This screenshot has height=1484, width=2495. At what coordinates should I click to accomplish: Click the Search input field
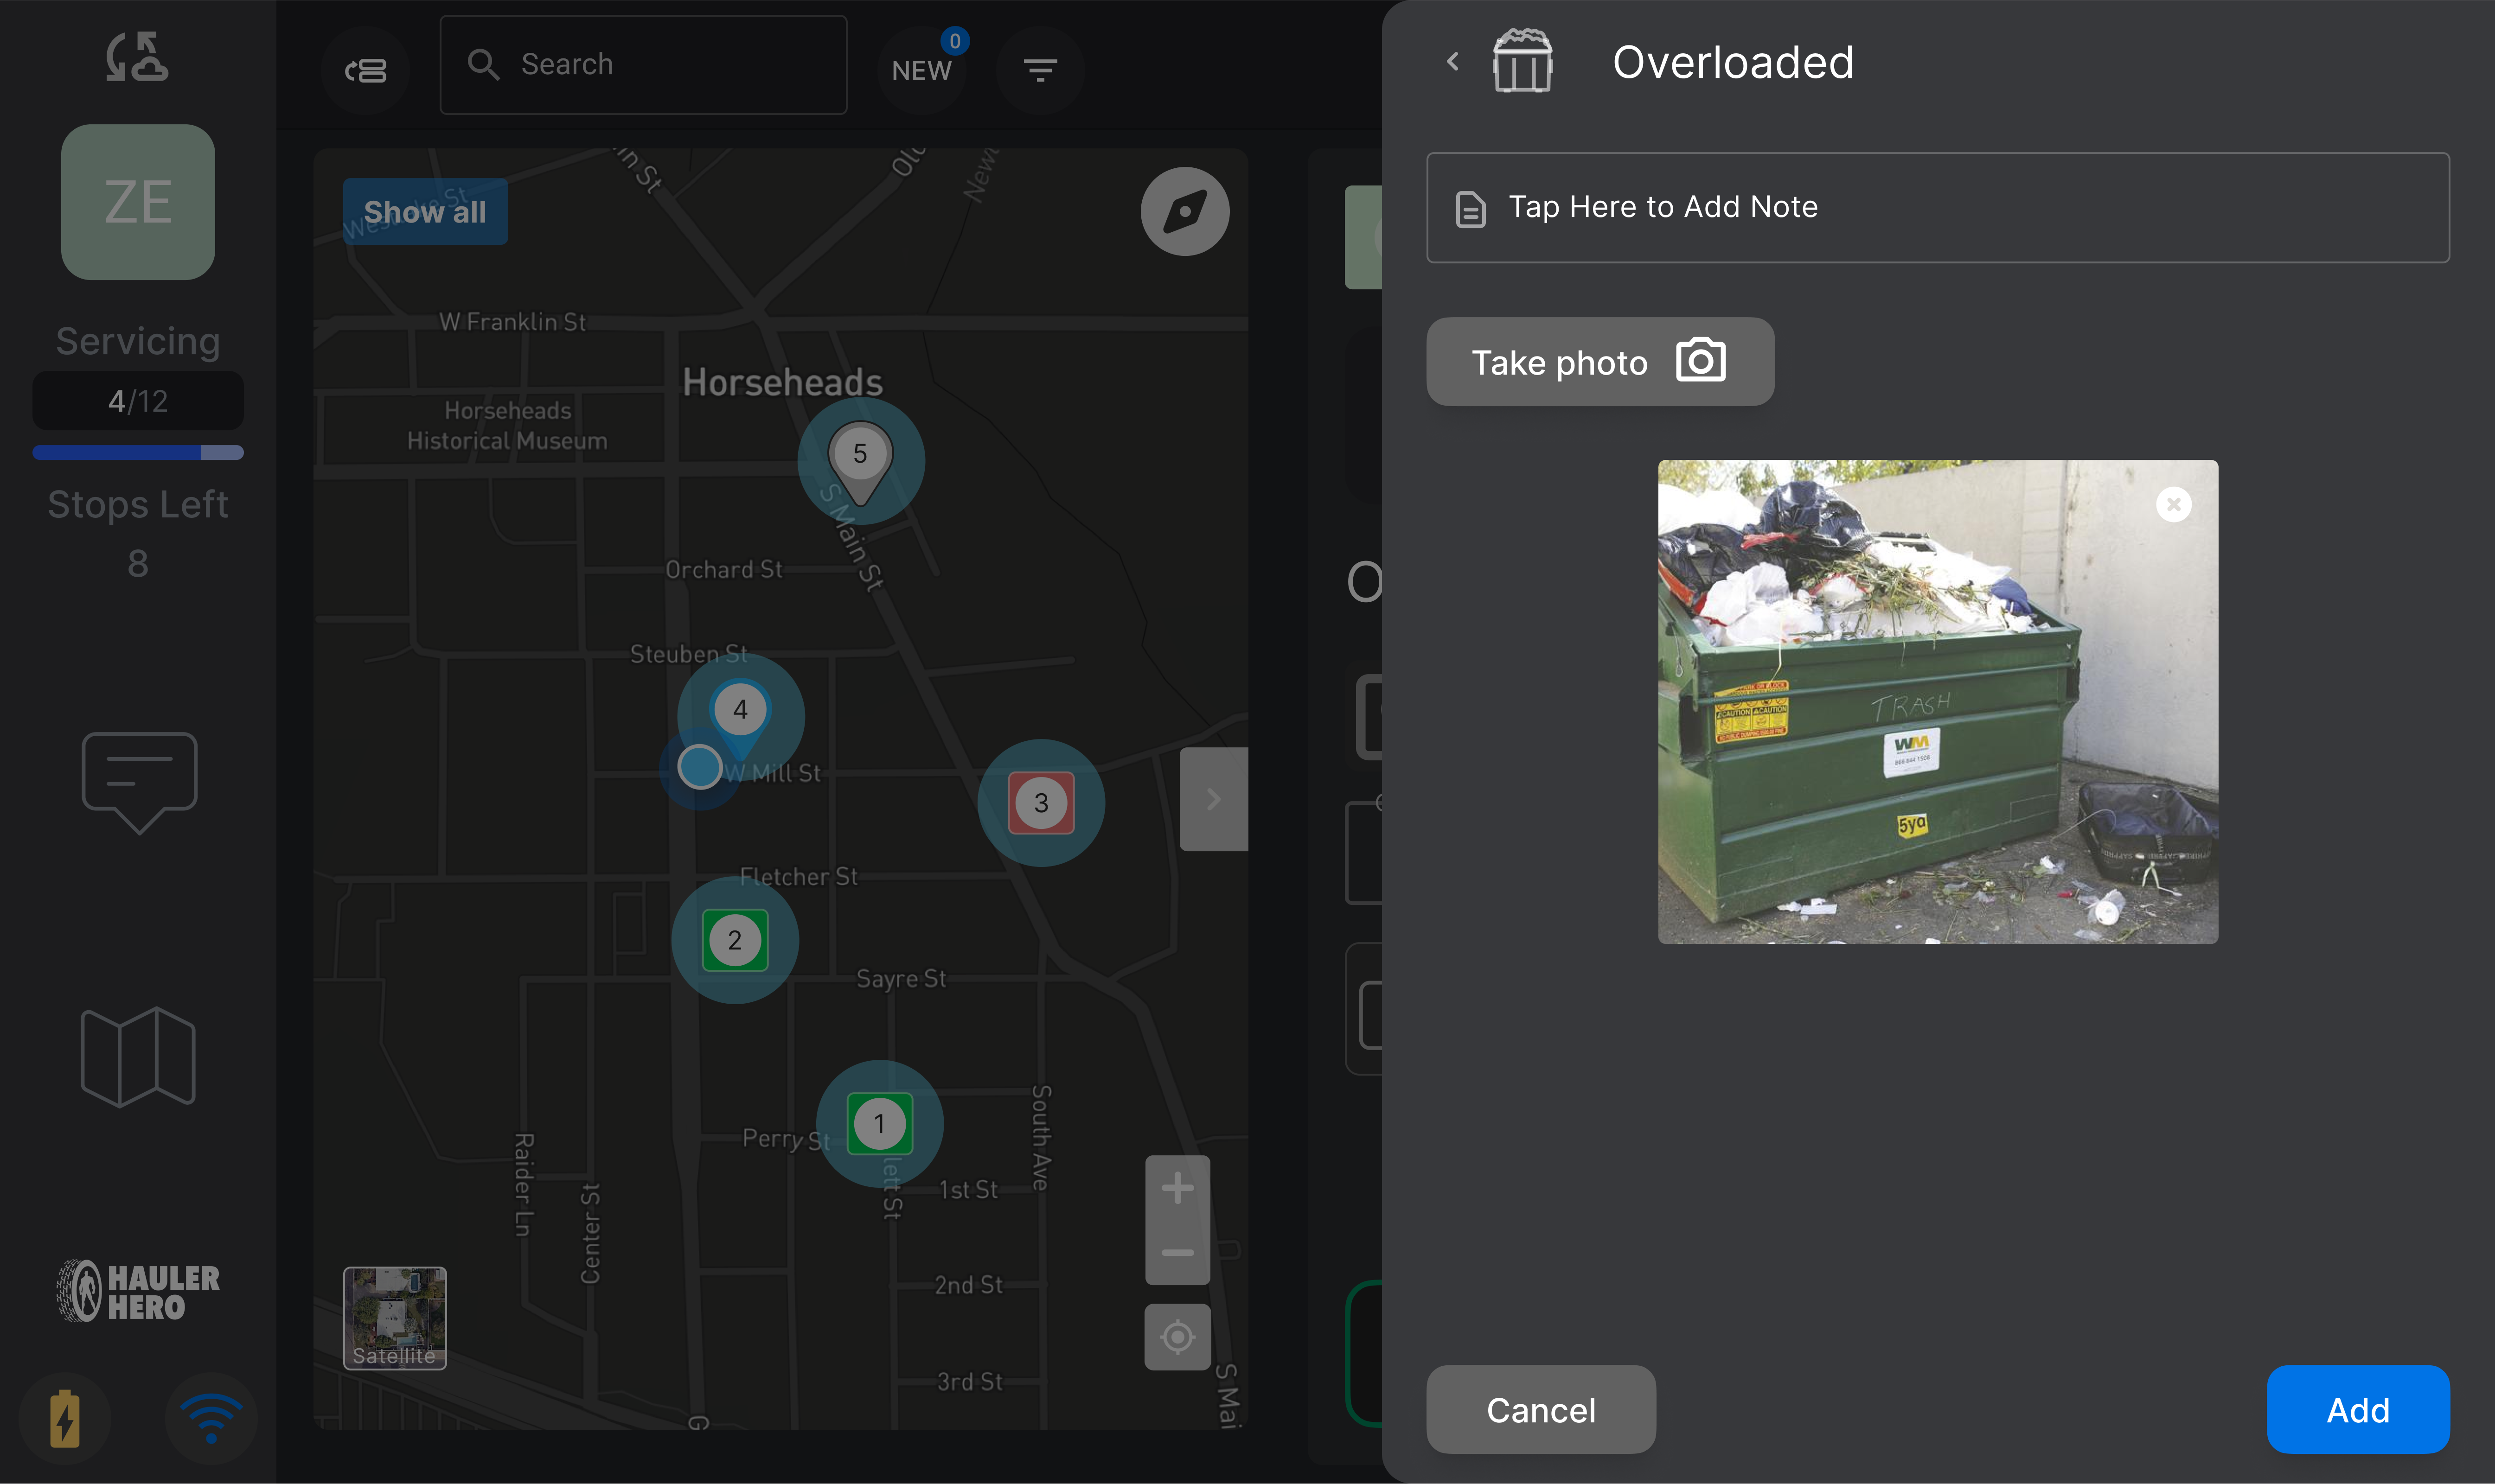click(x=644, y=65)
